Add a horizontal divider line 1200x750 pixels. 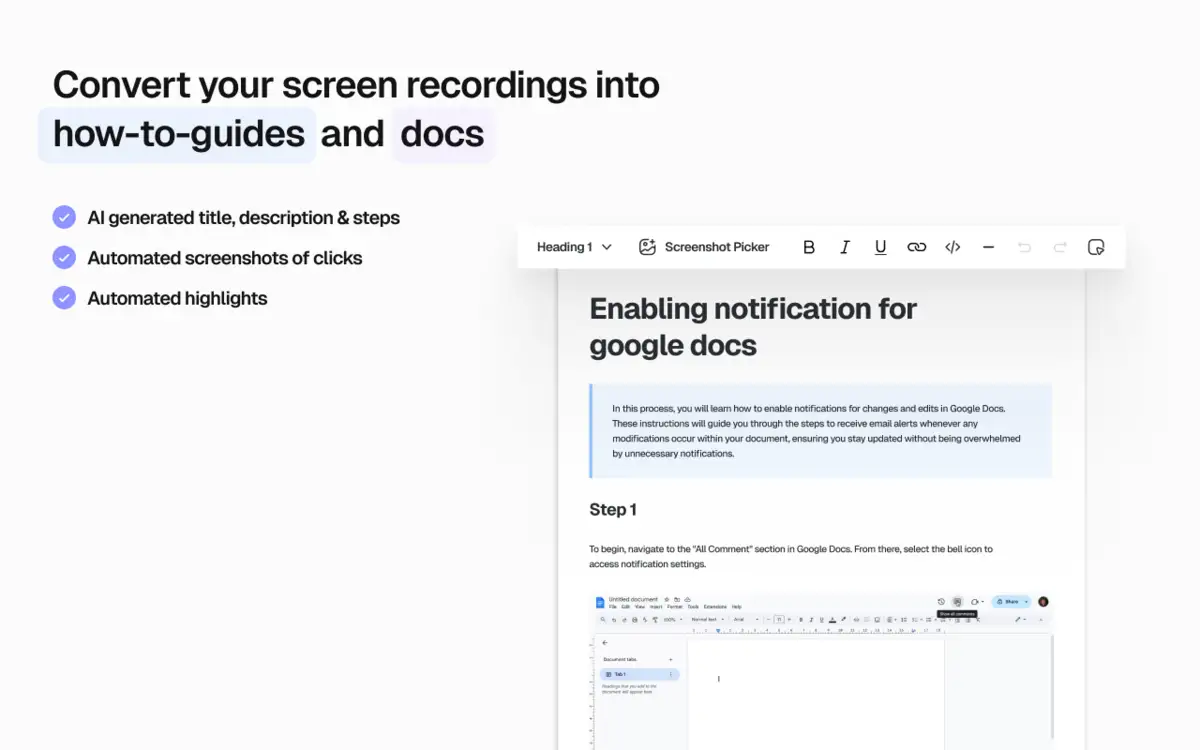(x=988, y=247)
